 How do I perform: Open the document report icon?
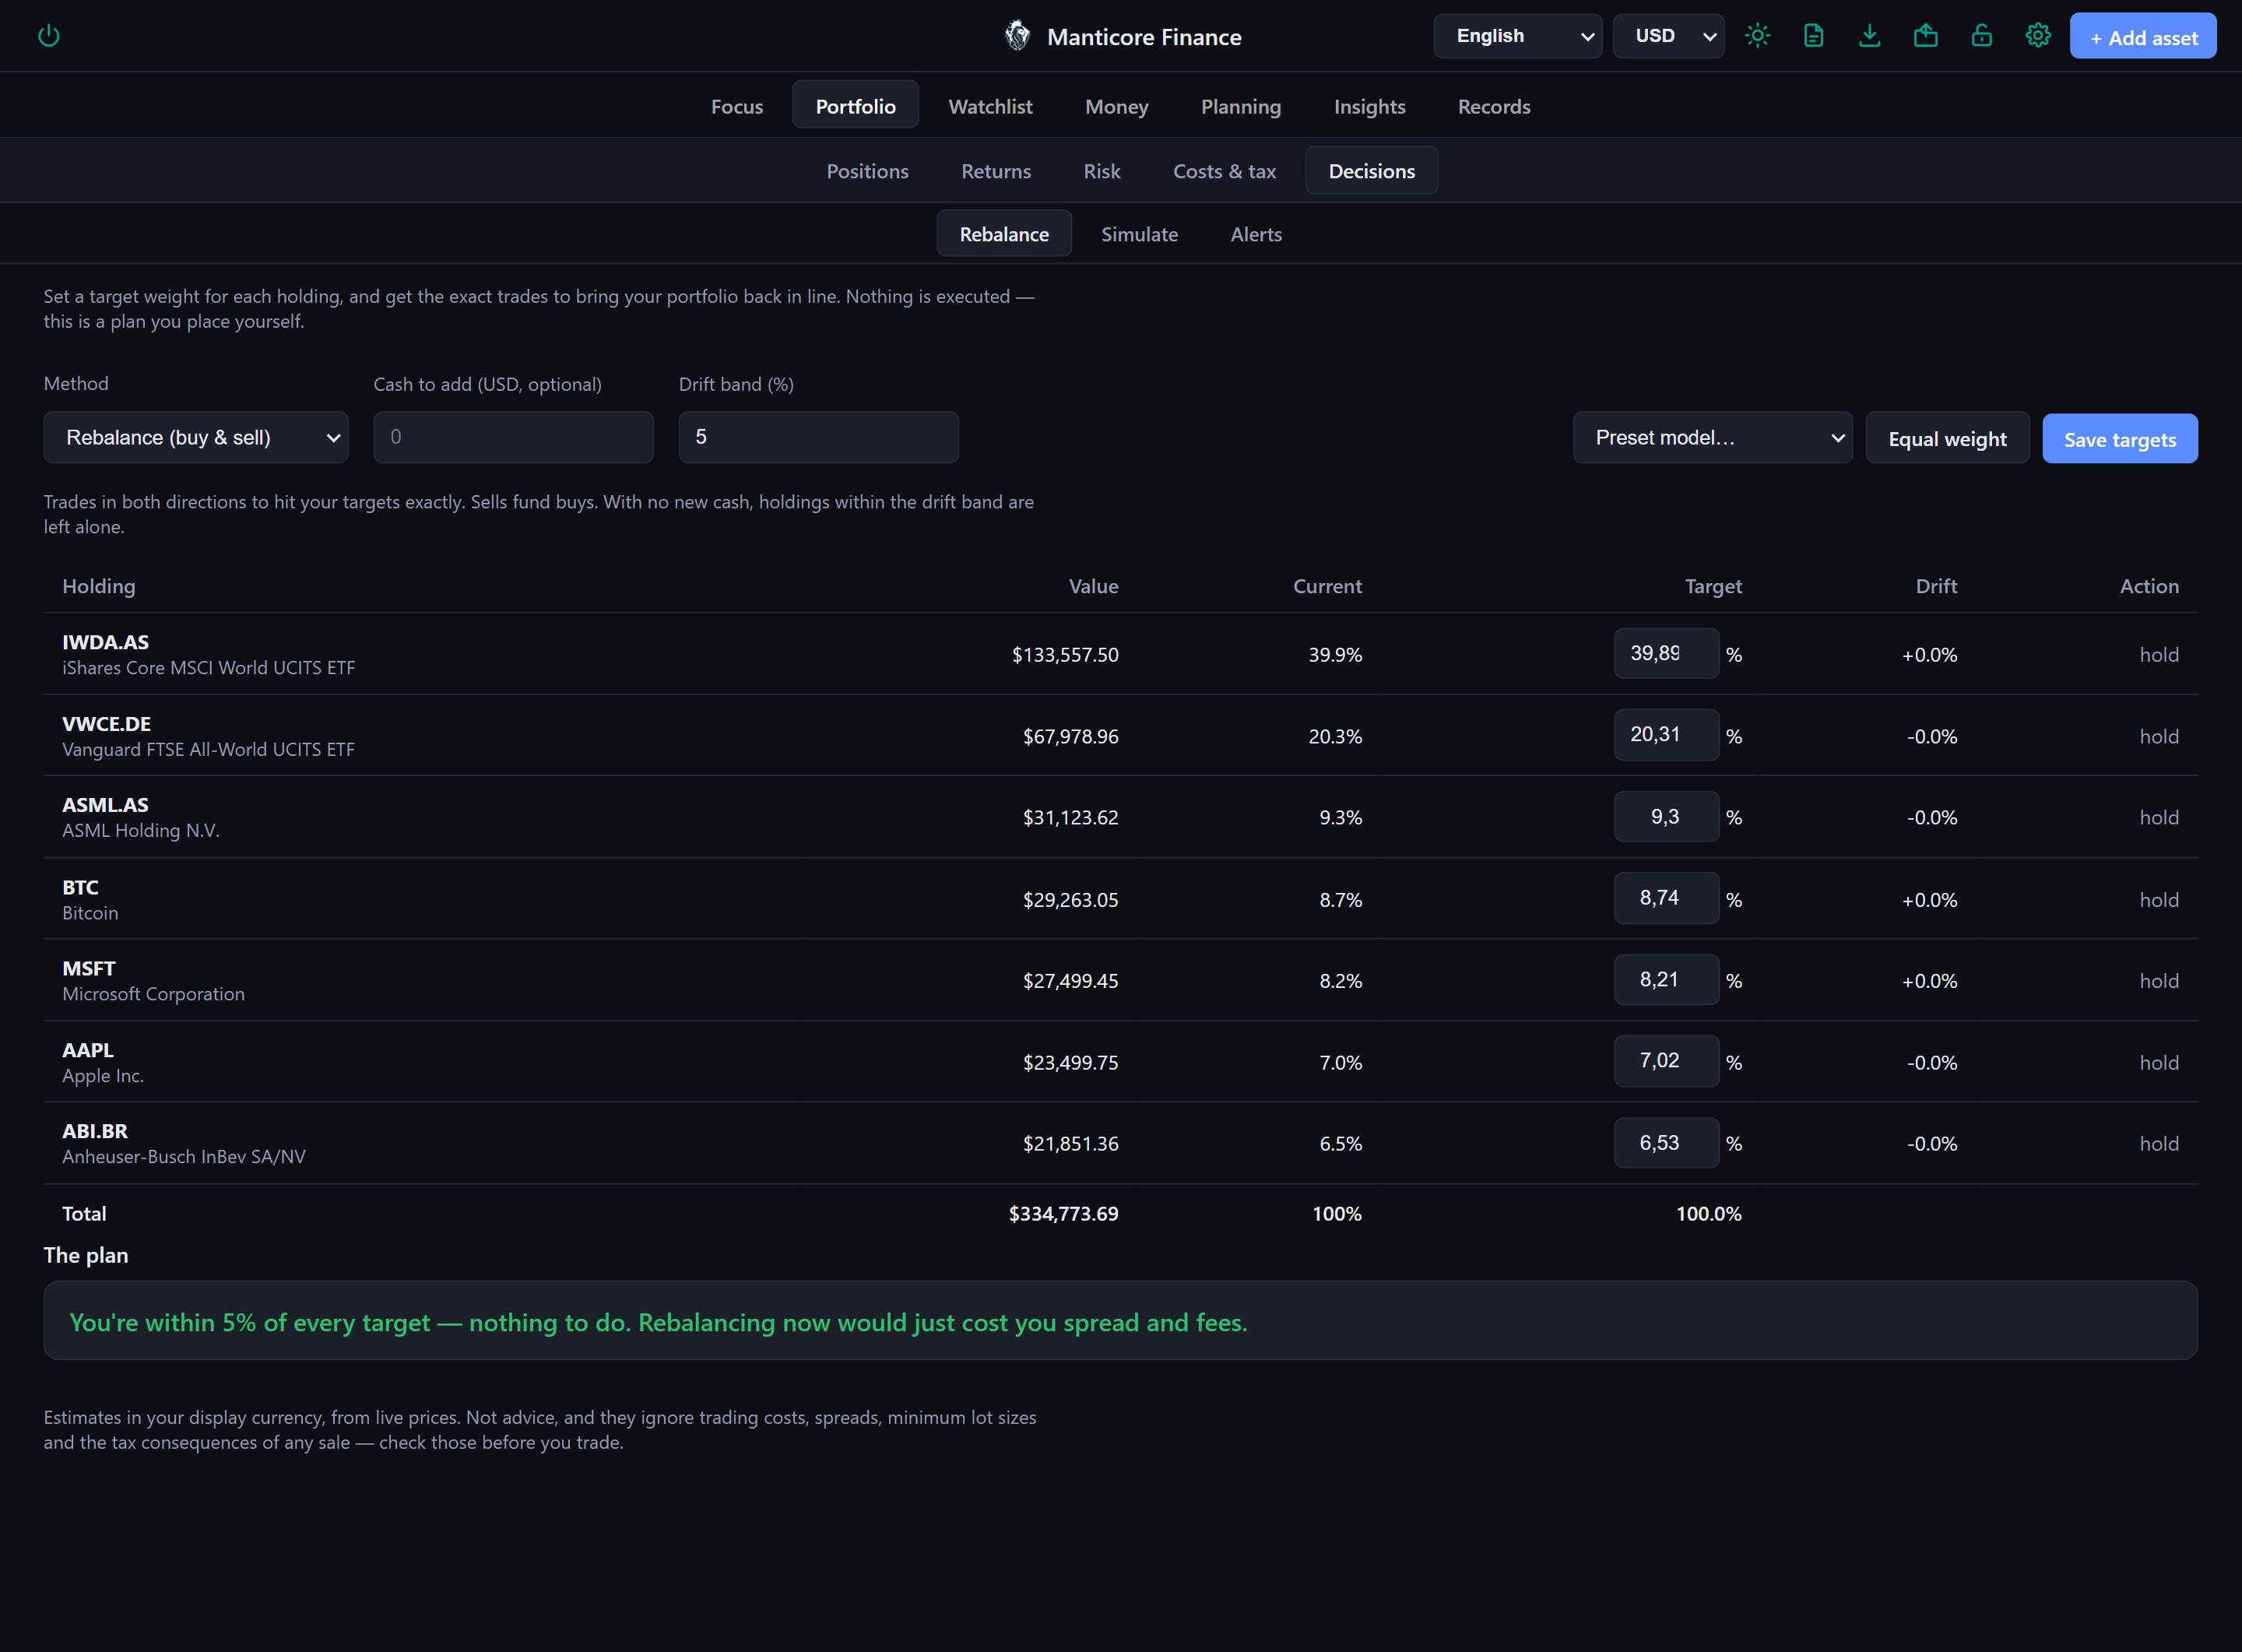(x=1813, y=36)
